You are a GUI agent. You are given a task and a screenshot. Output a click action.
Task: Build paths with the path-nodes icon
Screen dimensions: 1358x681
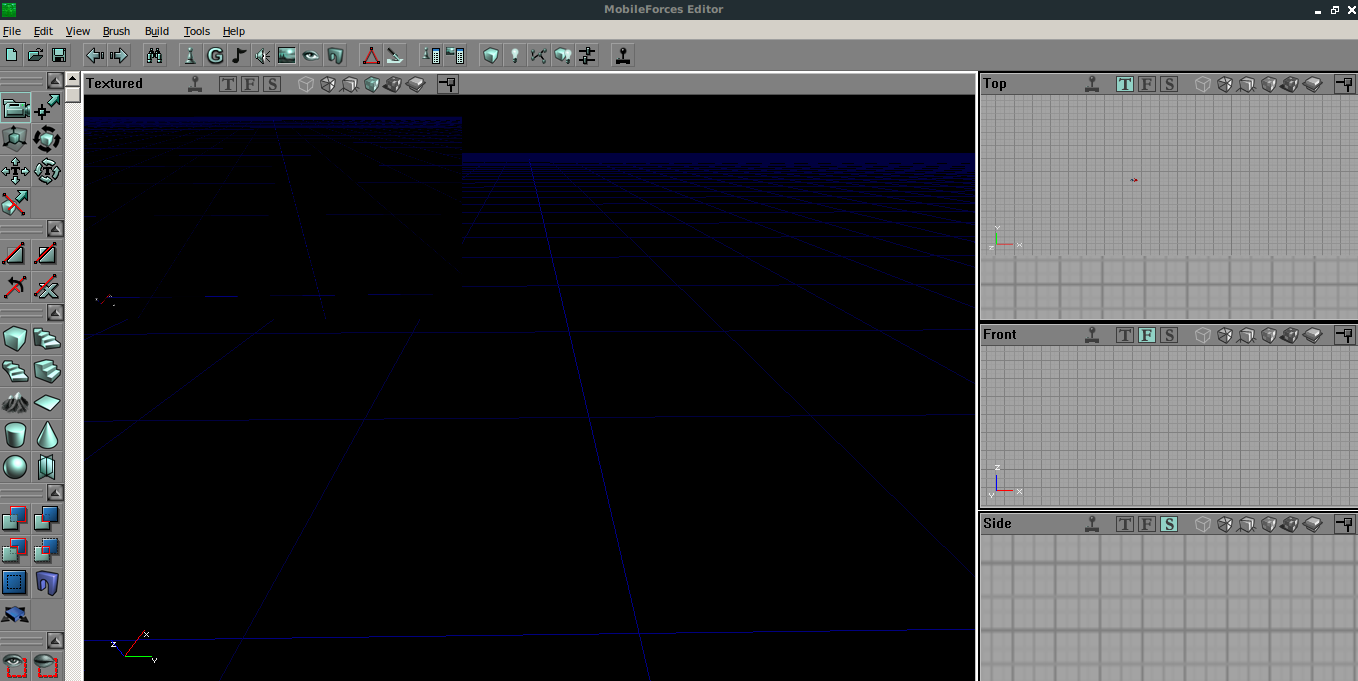(x=538, y=55)
